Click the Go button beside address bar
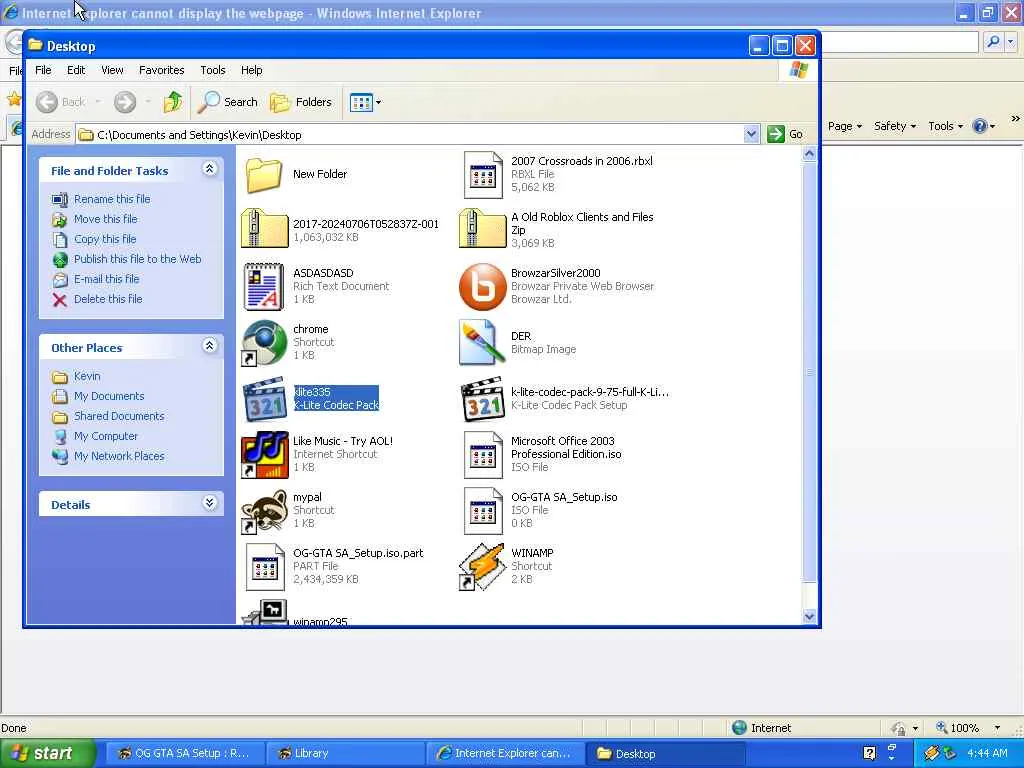This screenshot has height=768, width=1024. coord(785,135)
